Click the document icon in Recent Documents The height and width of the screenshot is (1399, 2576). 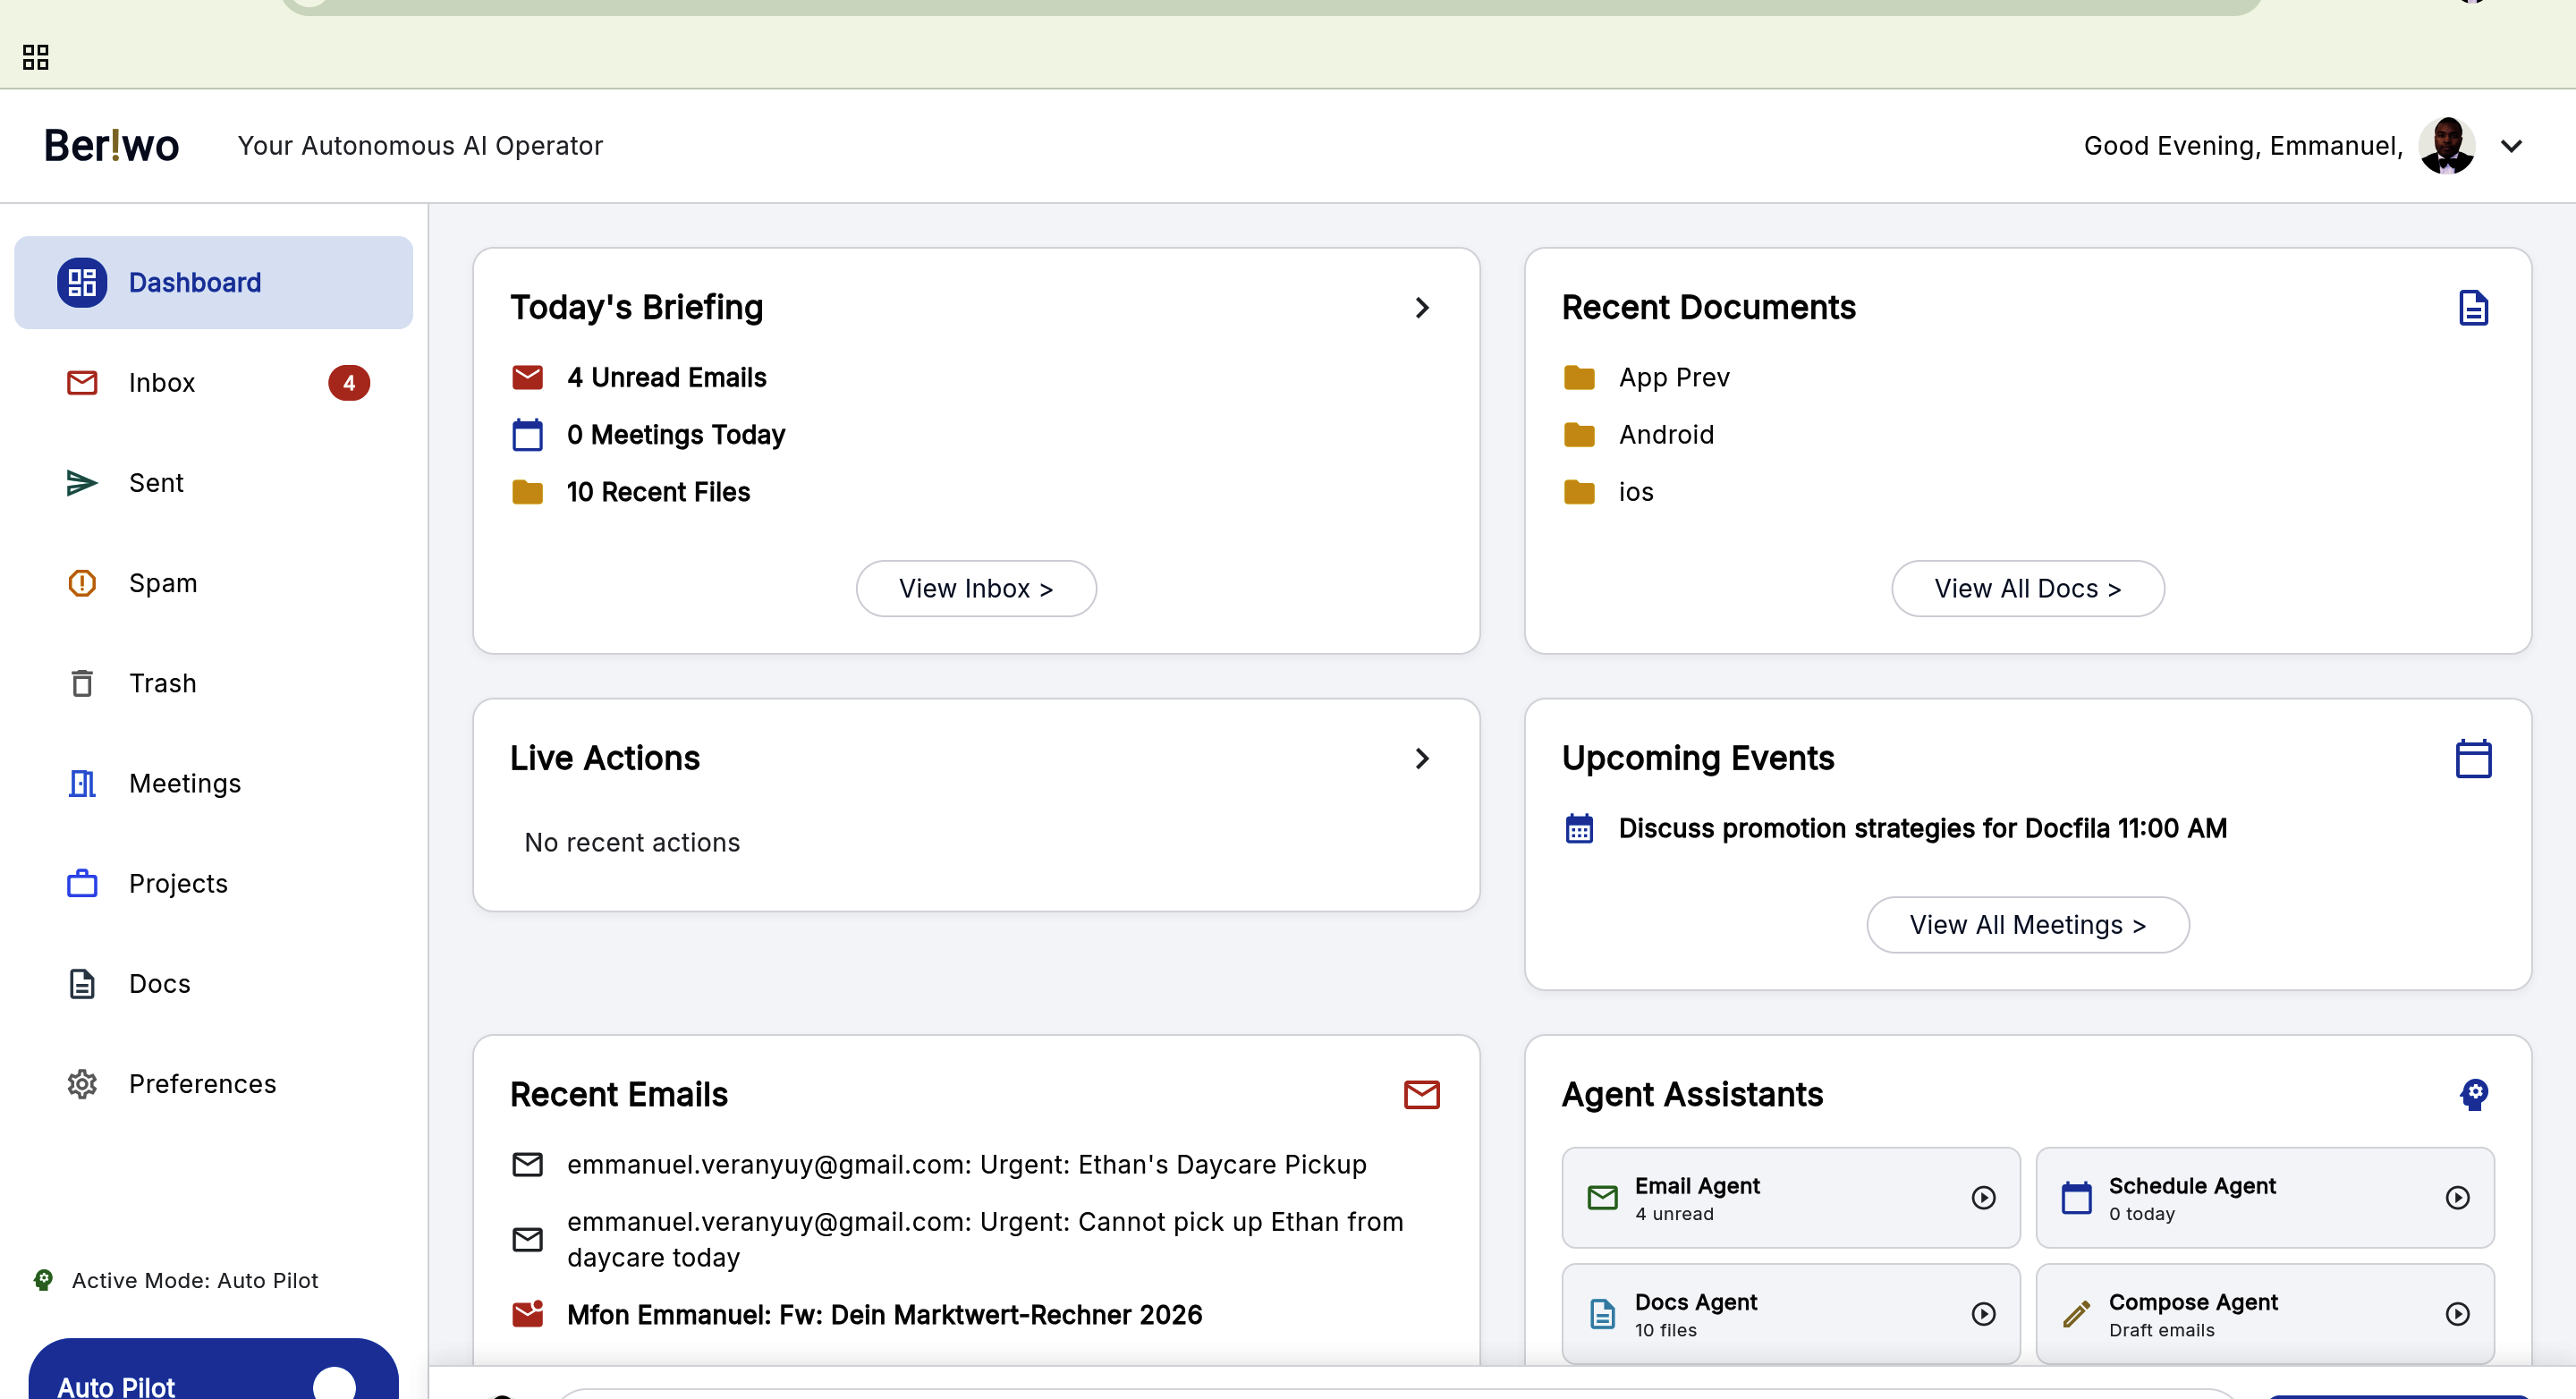pyautogui.click(x=2472, y=307)
